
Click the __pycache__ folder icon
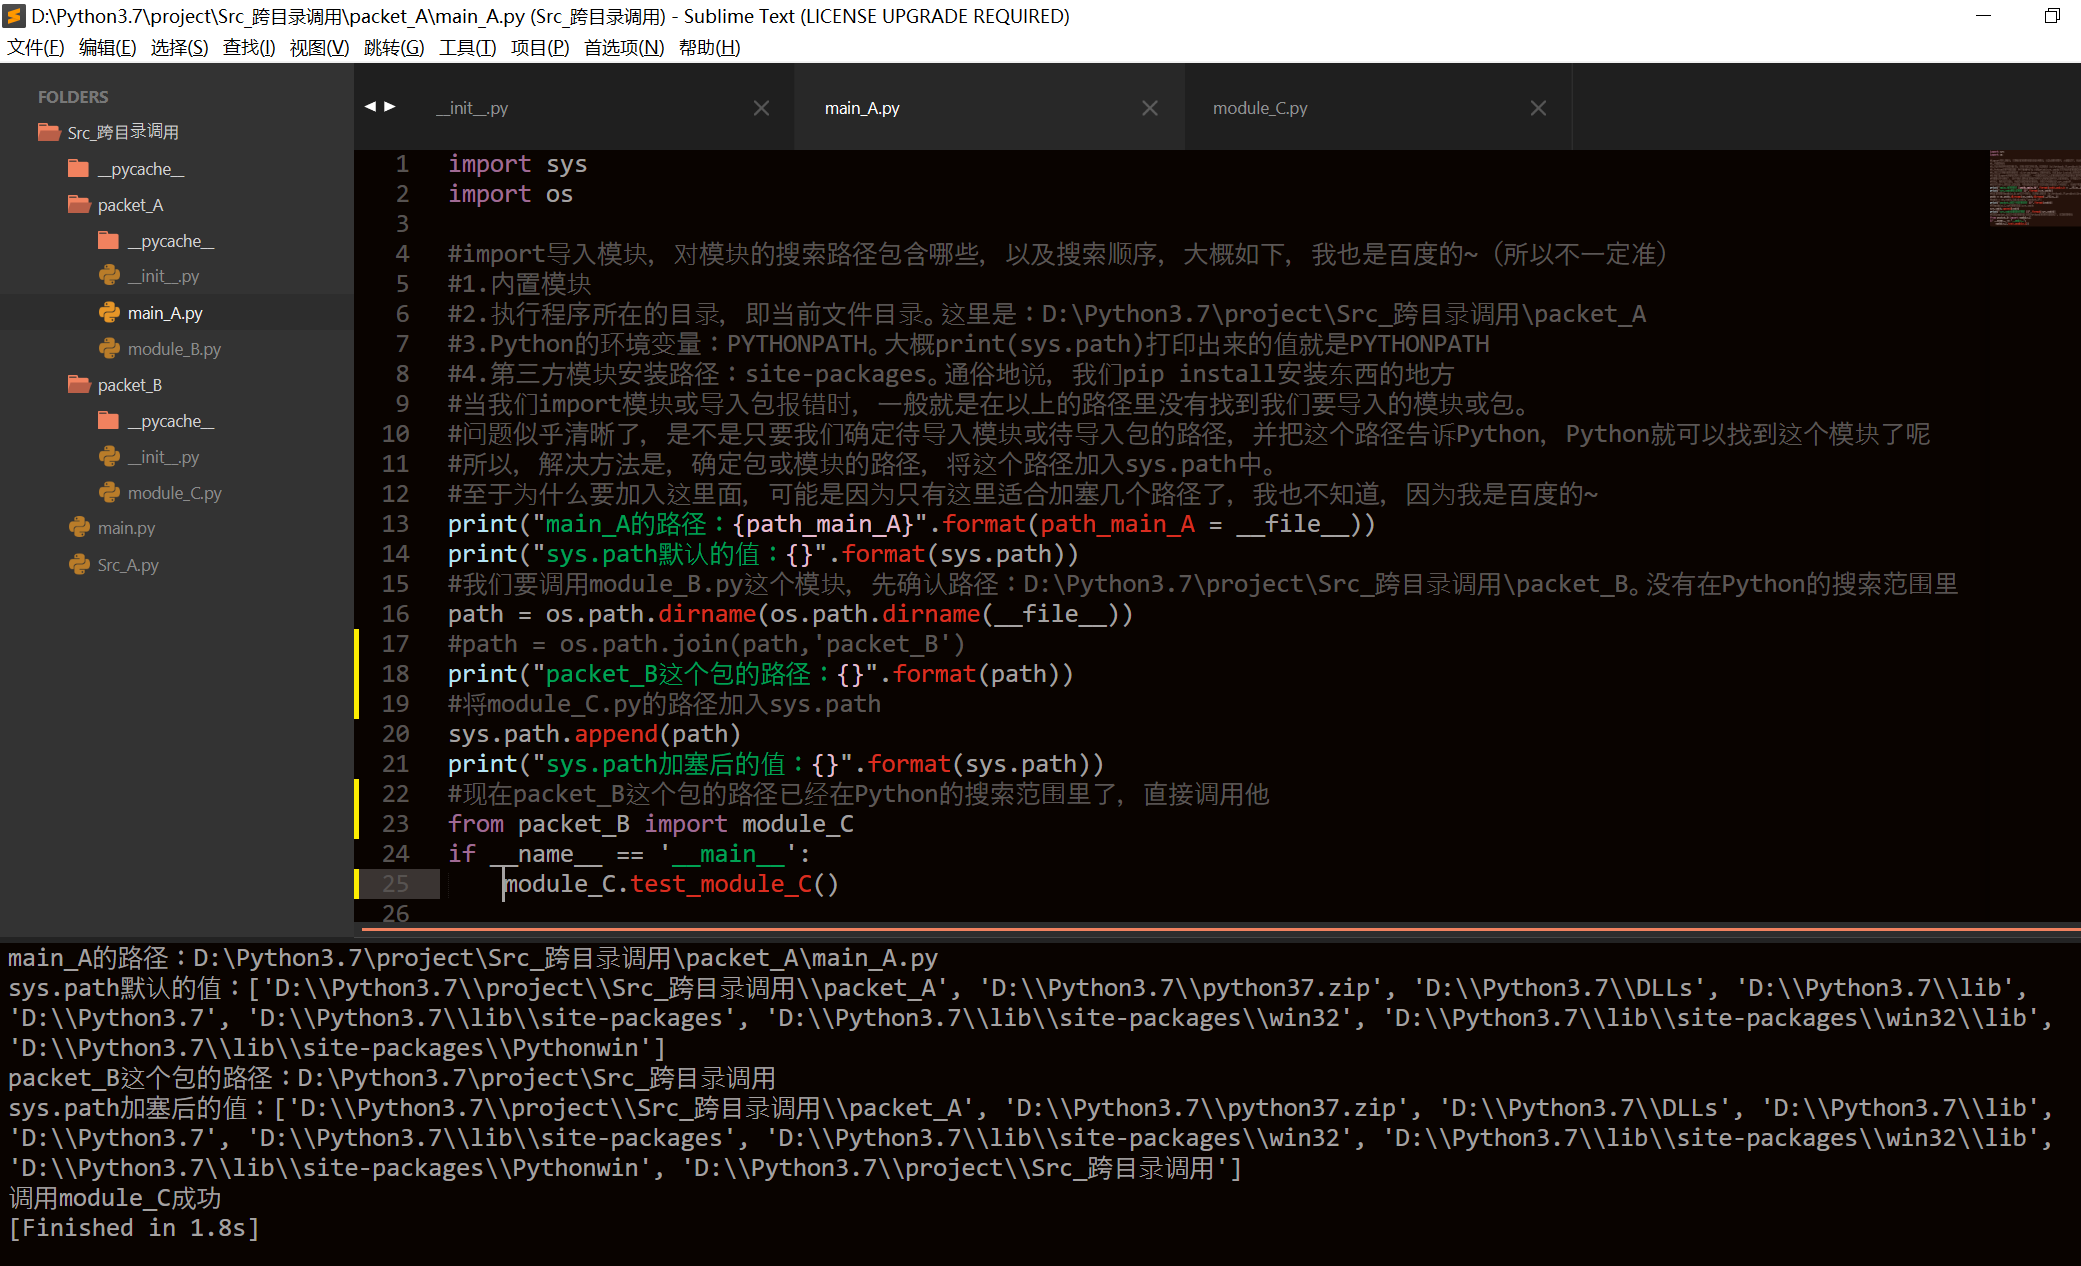pos(79,168)
